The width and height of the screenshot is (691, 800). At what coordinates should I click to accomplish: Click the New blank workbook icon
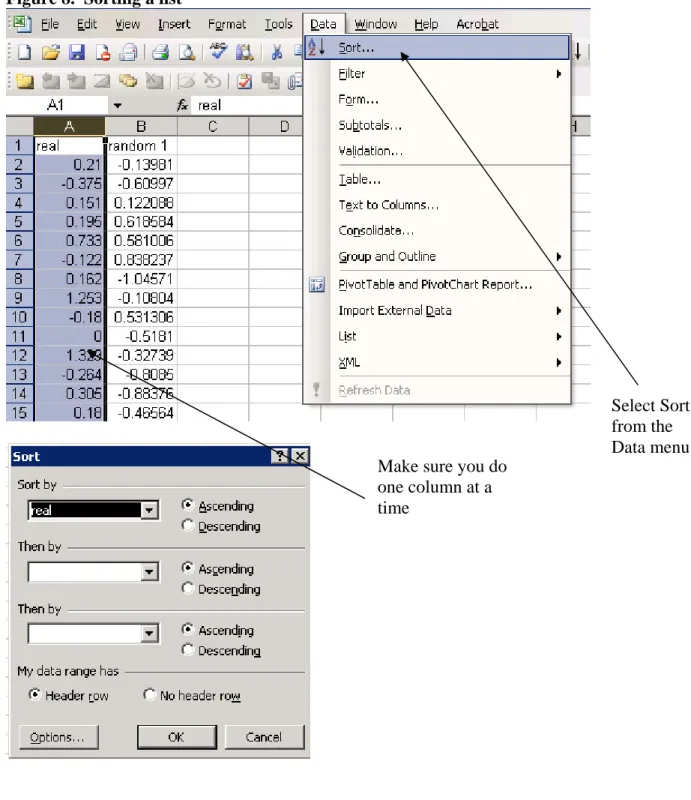[24, 52]
